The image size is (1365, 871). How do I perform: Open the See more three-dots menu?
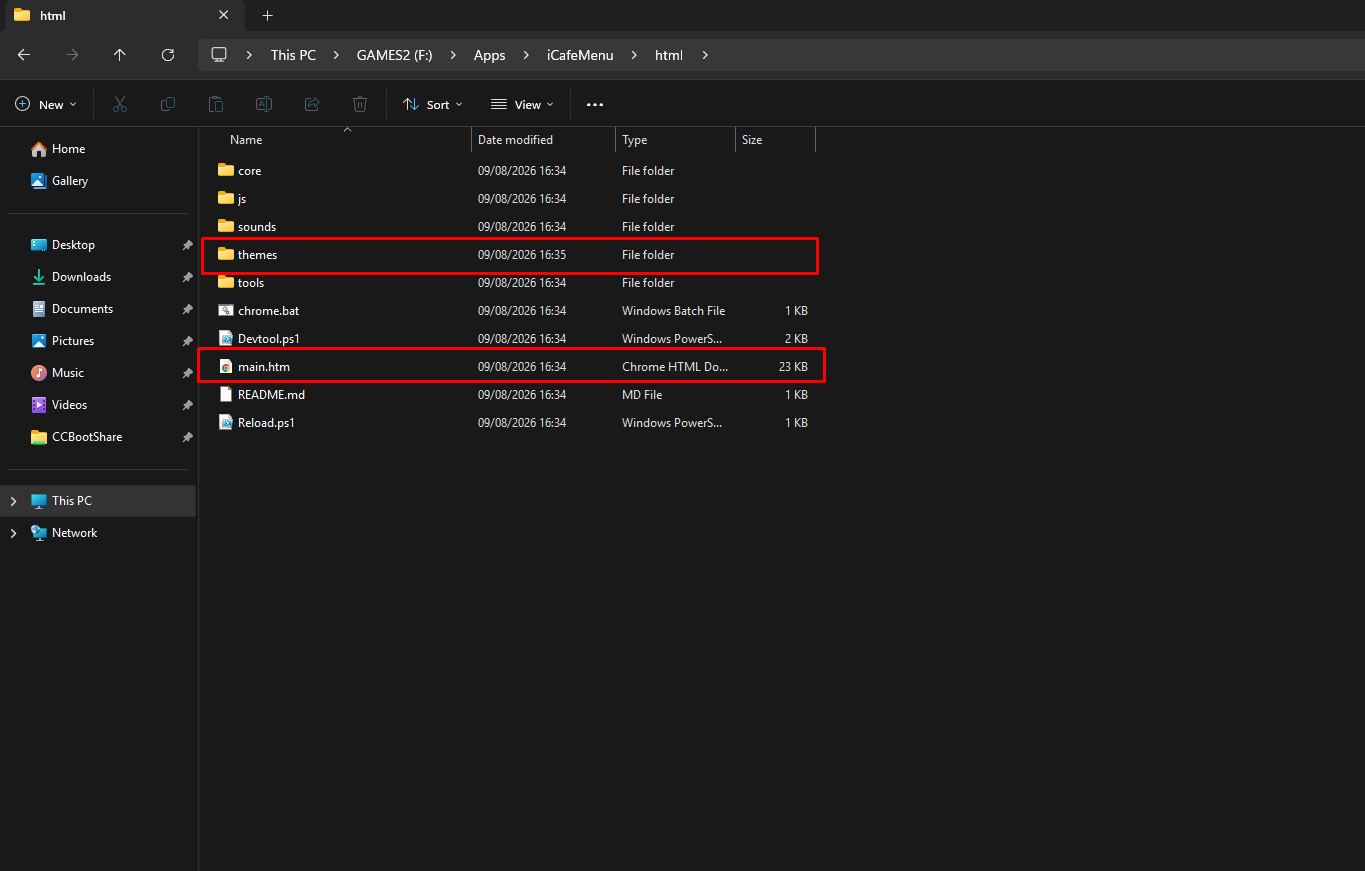pos(595,104)
